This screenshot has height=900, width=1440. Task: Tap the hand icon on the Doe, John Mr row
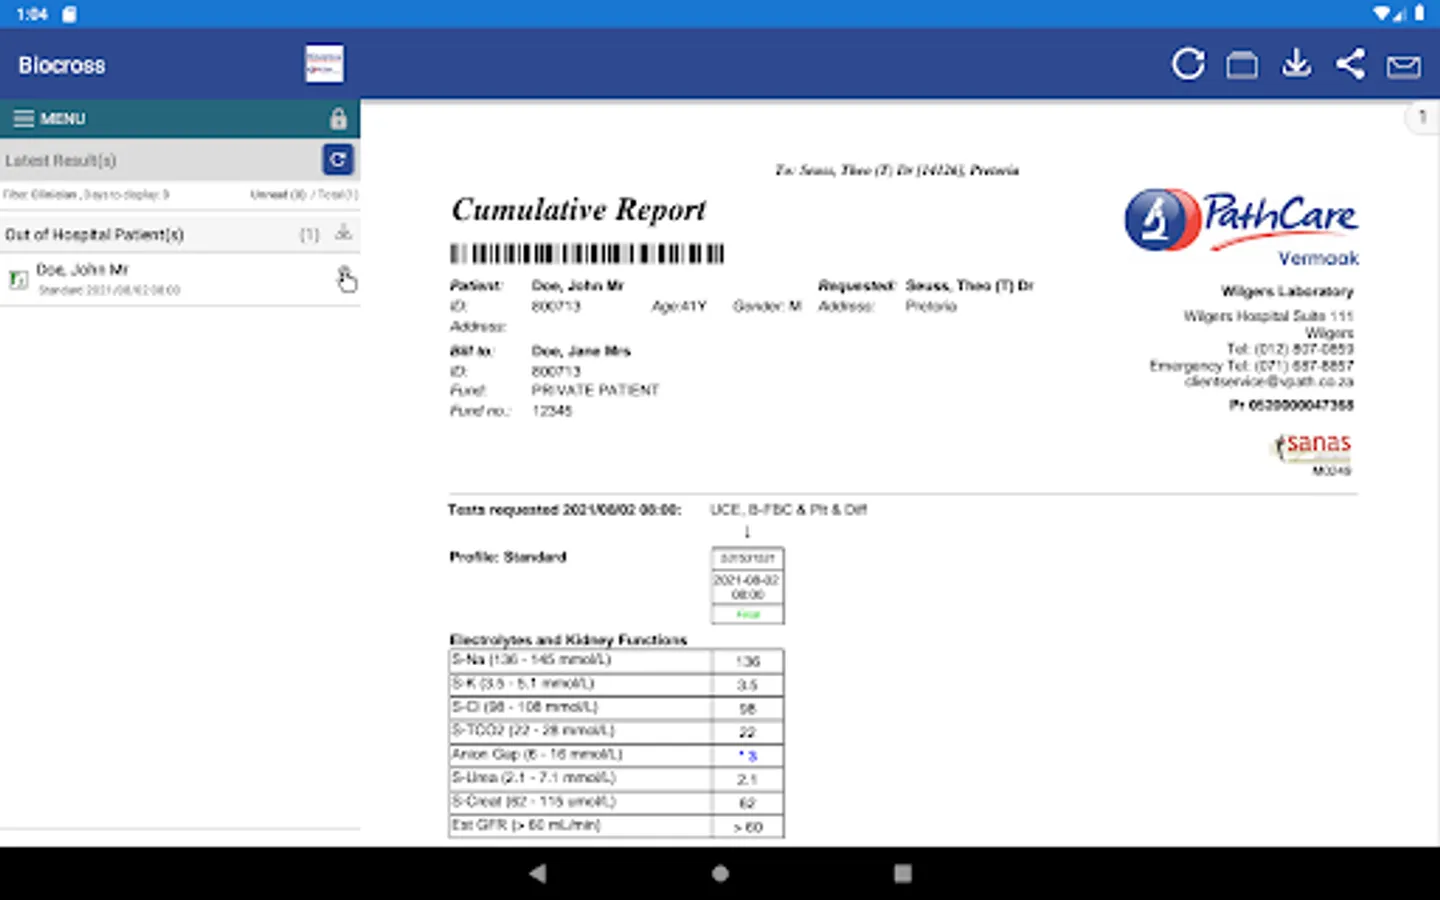pos(345,279)
